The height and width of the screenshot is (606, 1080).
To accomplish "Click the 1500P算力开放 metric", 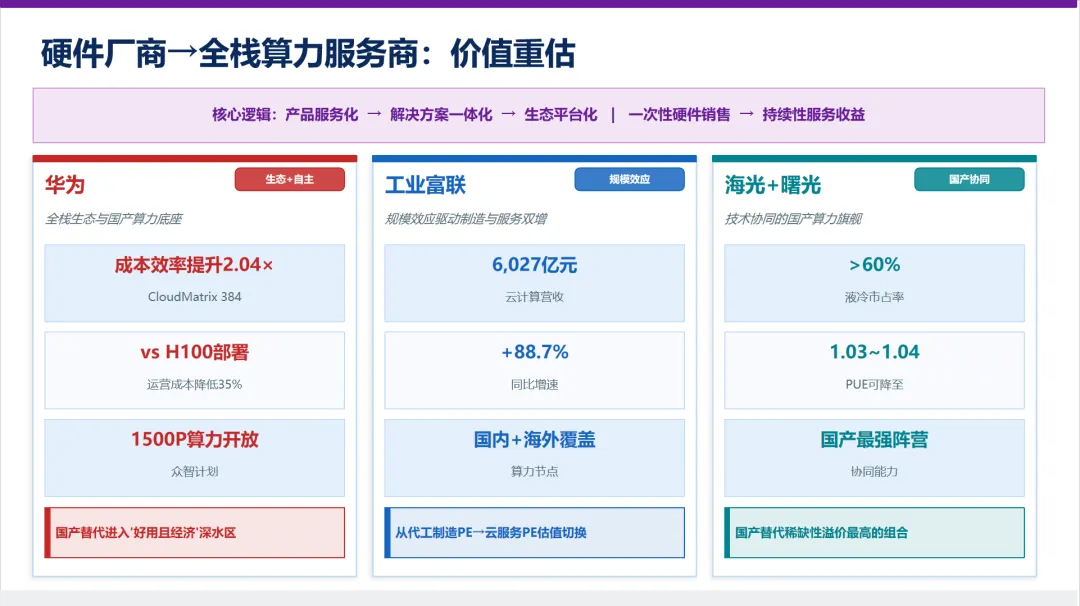I will click(194, 439).
